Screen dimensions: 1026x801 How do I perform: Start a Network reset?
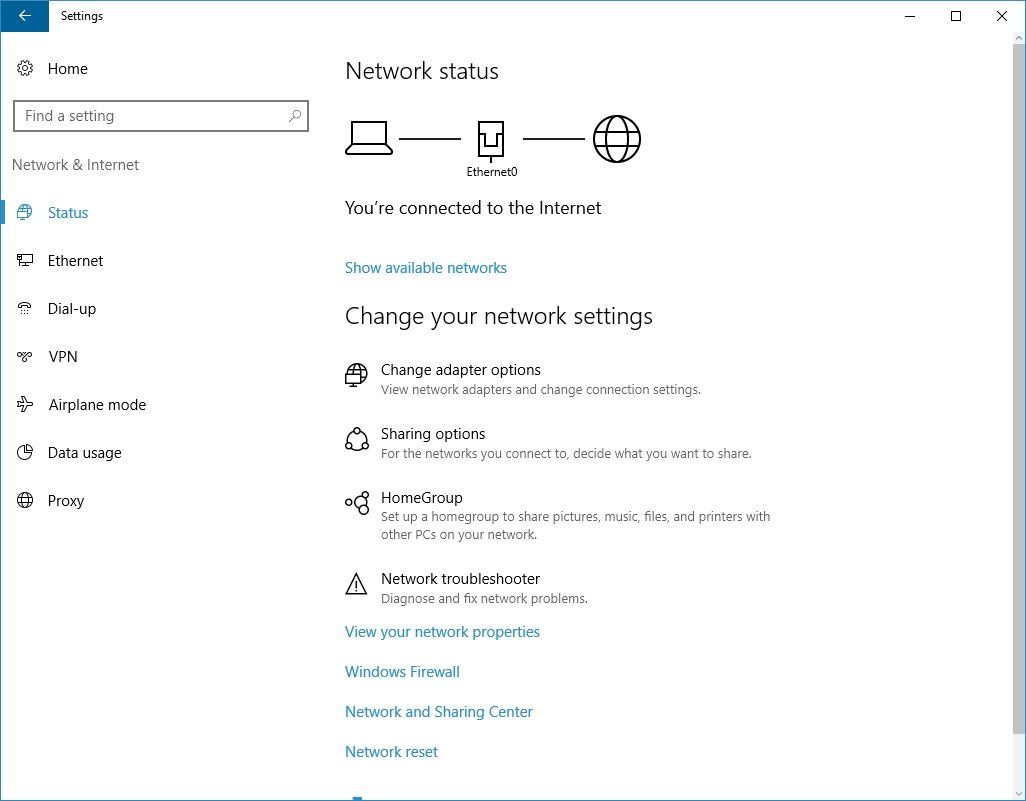[x=391, y=751]
